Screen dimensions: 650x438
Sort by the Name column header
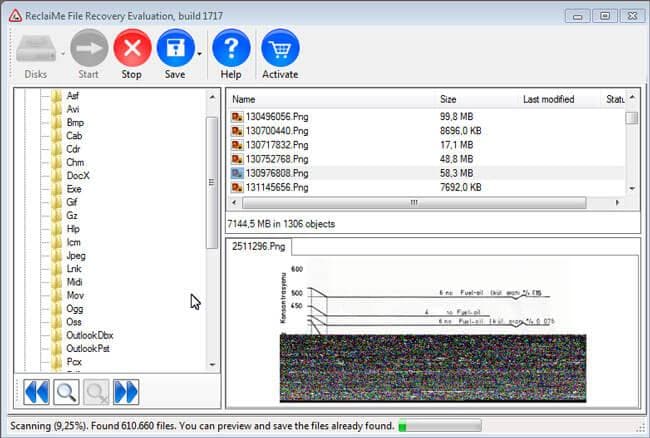[244, 99]
